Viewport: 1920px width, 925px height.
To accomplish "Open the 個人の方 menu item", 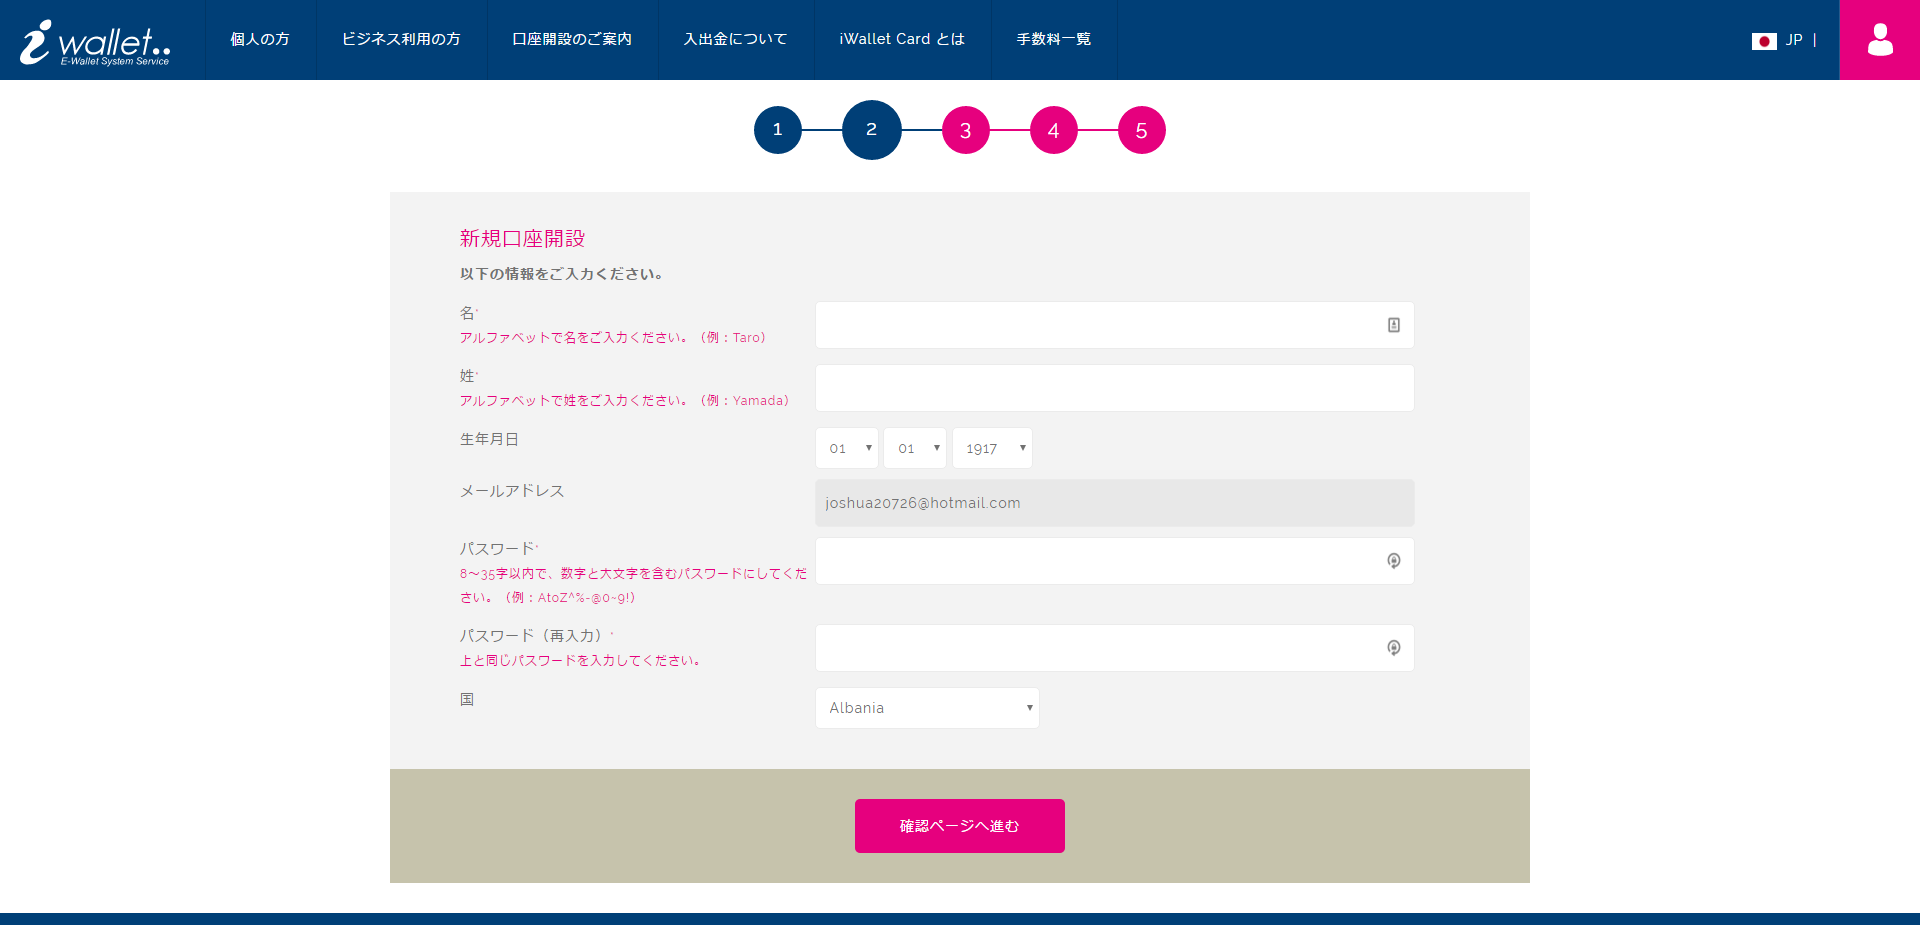I will coord(260,39).
